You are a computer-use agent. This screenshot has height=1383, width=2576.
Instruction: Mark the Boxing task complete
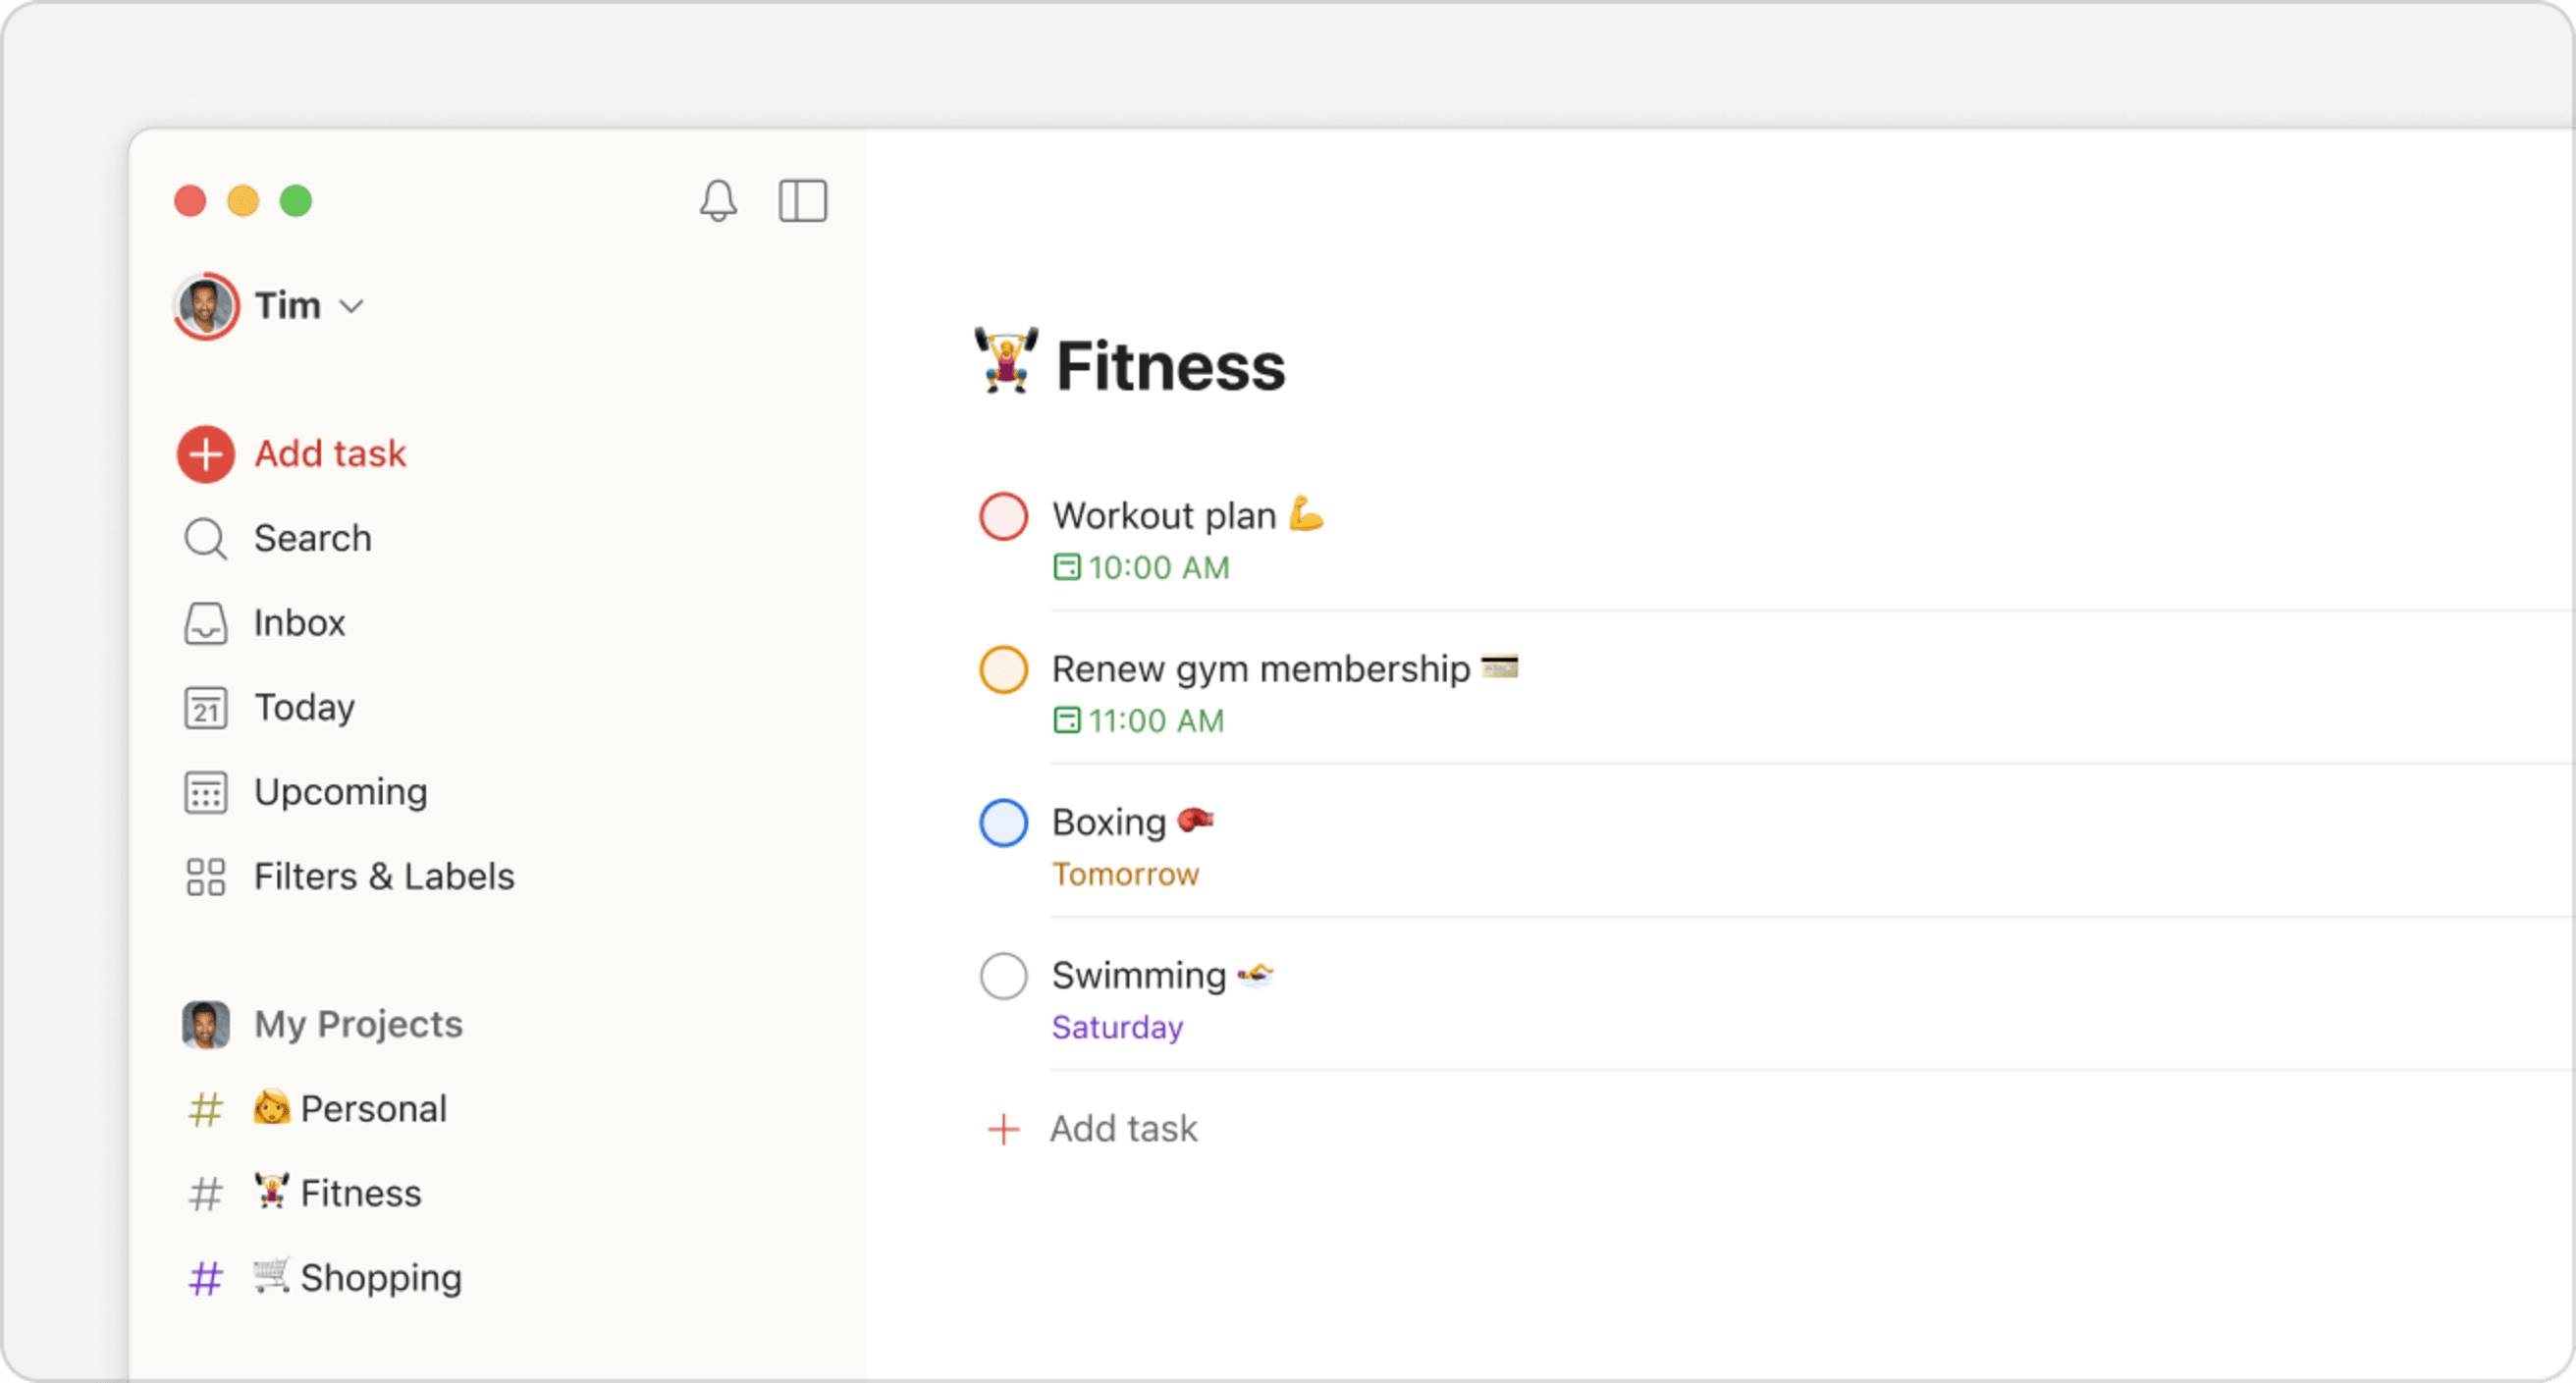click(1003, 822)
